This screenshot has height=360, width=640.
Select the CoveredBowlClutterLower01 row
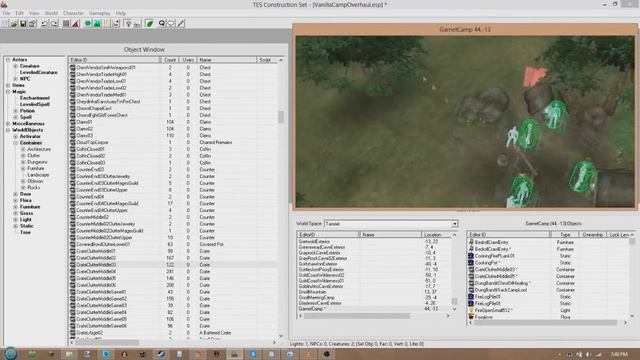[x=173, y=244]
